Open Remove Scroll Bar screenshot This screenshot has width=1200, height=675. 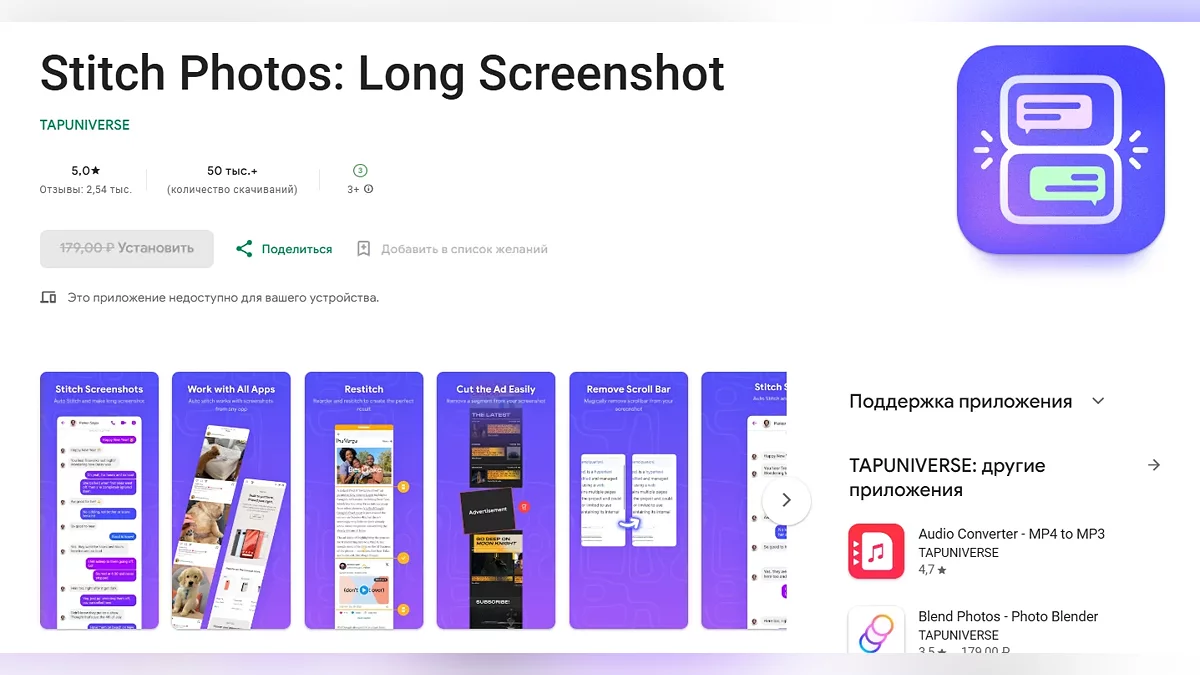629,501
